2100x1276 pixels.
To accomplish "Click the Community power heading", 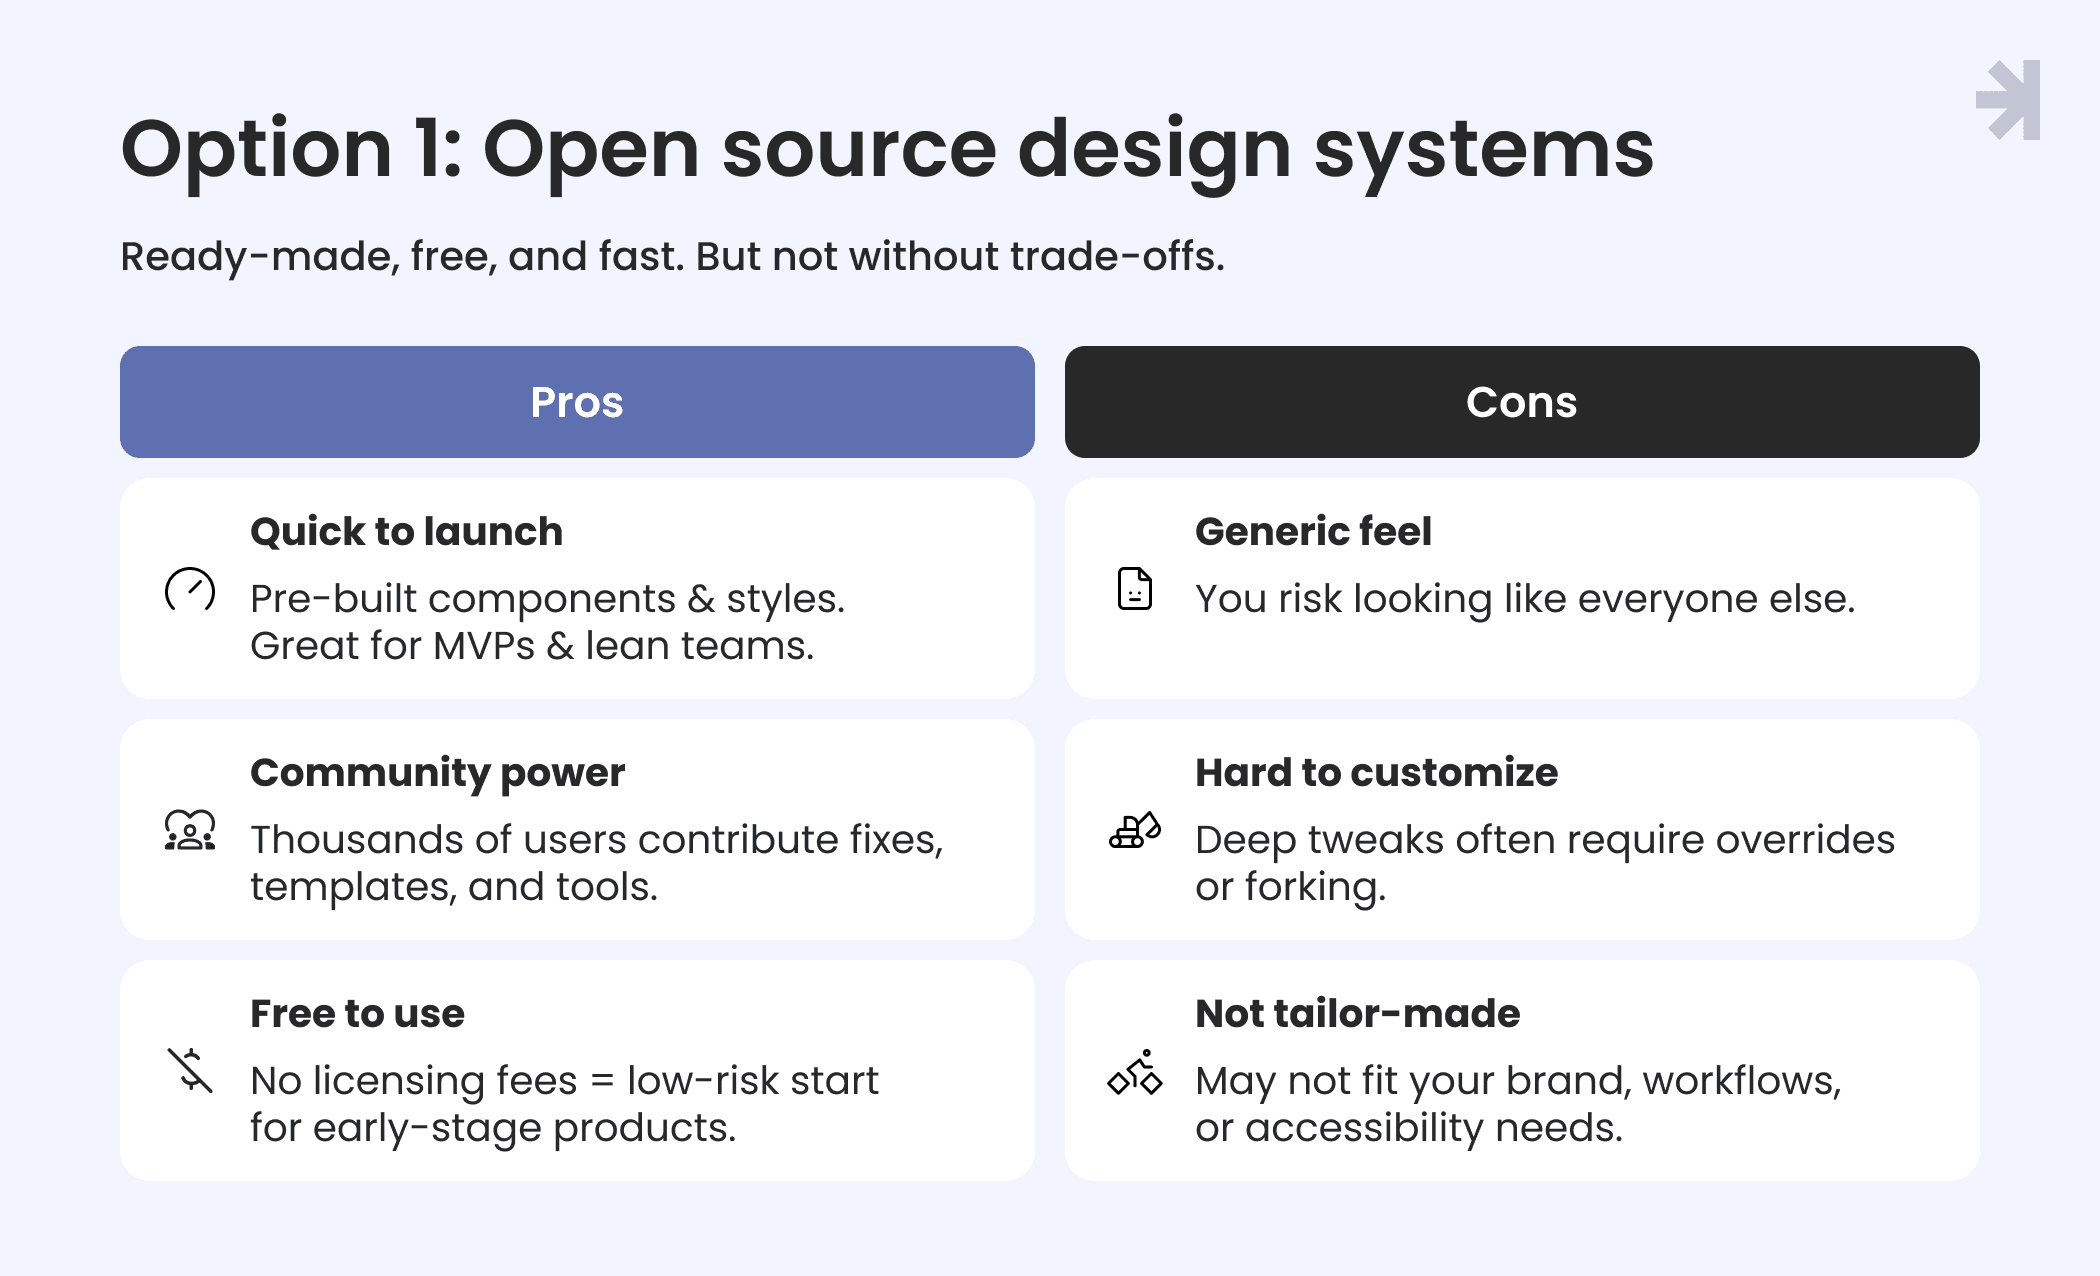I will (437, 772).
